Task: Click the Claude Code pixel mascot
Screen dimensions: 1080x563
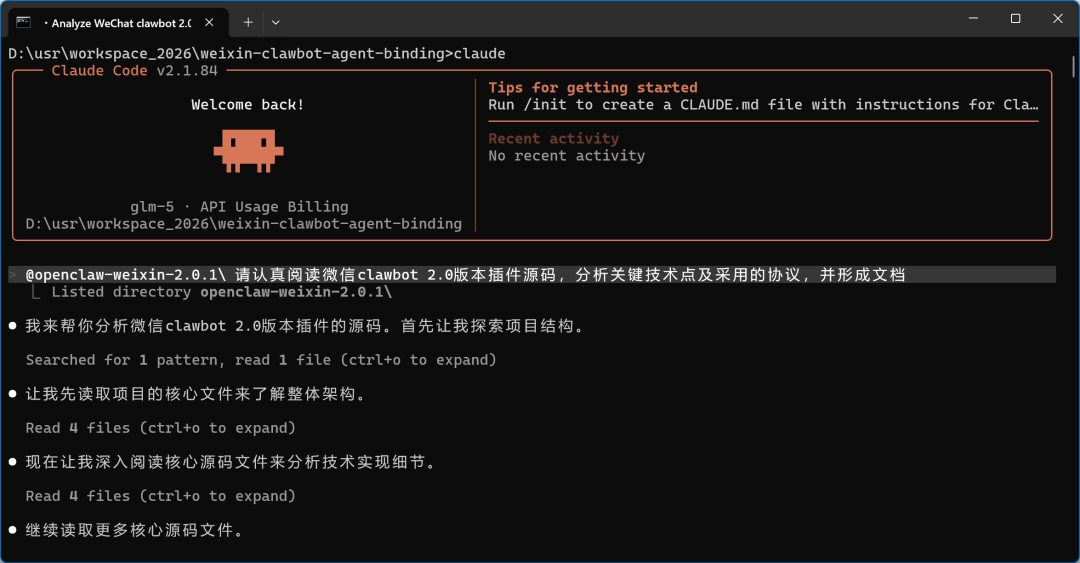Action: (x=248, y=150)
